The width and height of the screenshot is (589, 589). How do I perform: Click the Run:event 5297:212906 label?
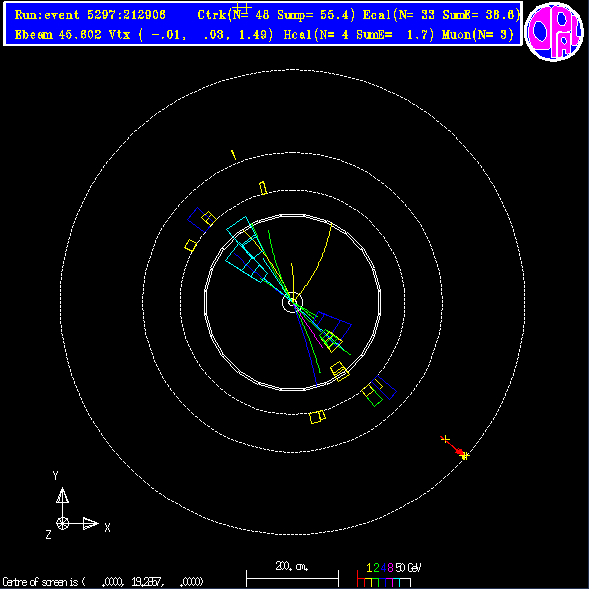(x=90, y=15)
